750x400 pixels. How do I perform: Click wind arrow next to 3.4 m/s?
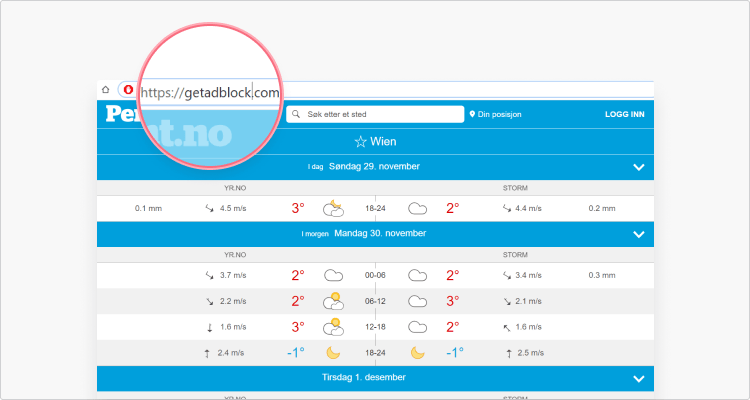coord(507,276)
